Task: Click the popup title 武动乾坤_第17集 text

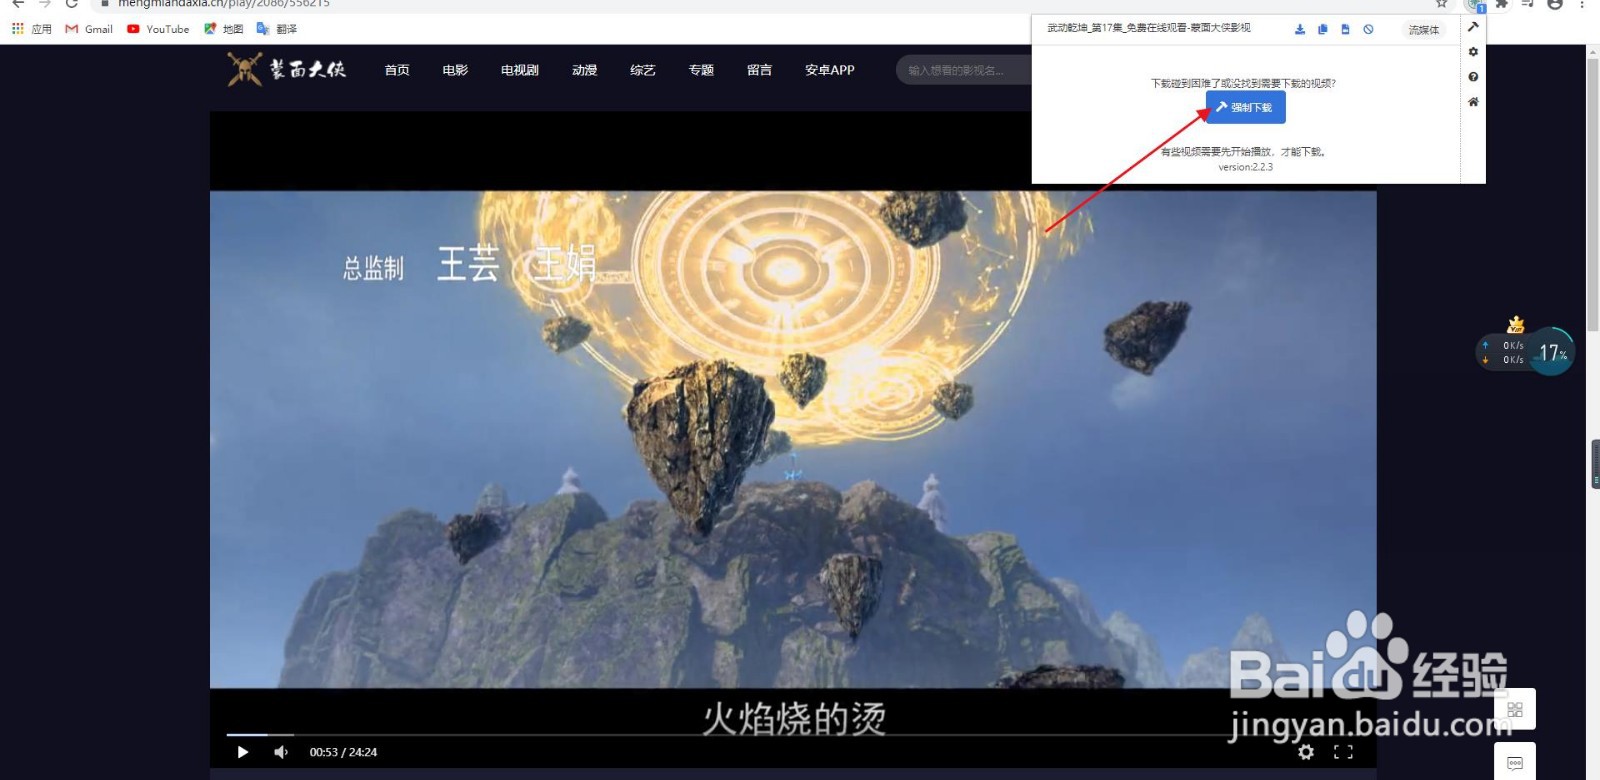Action: [x=1149, y=28]
